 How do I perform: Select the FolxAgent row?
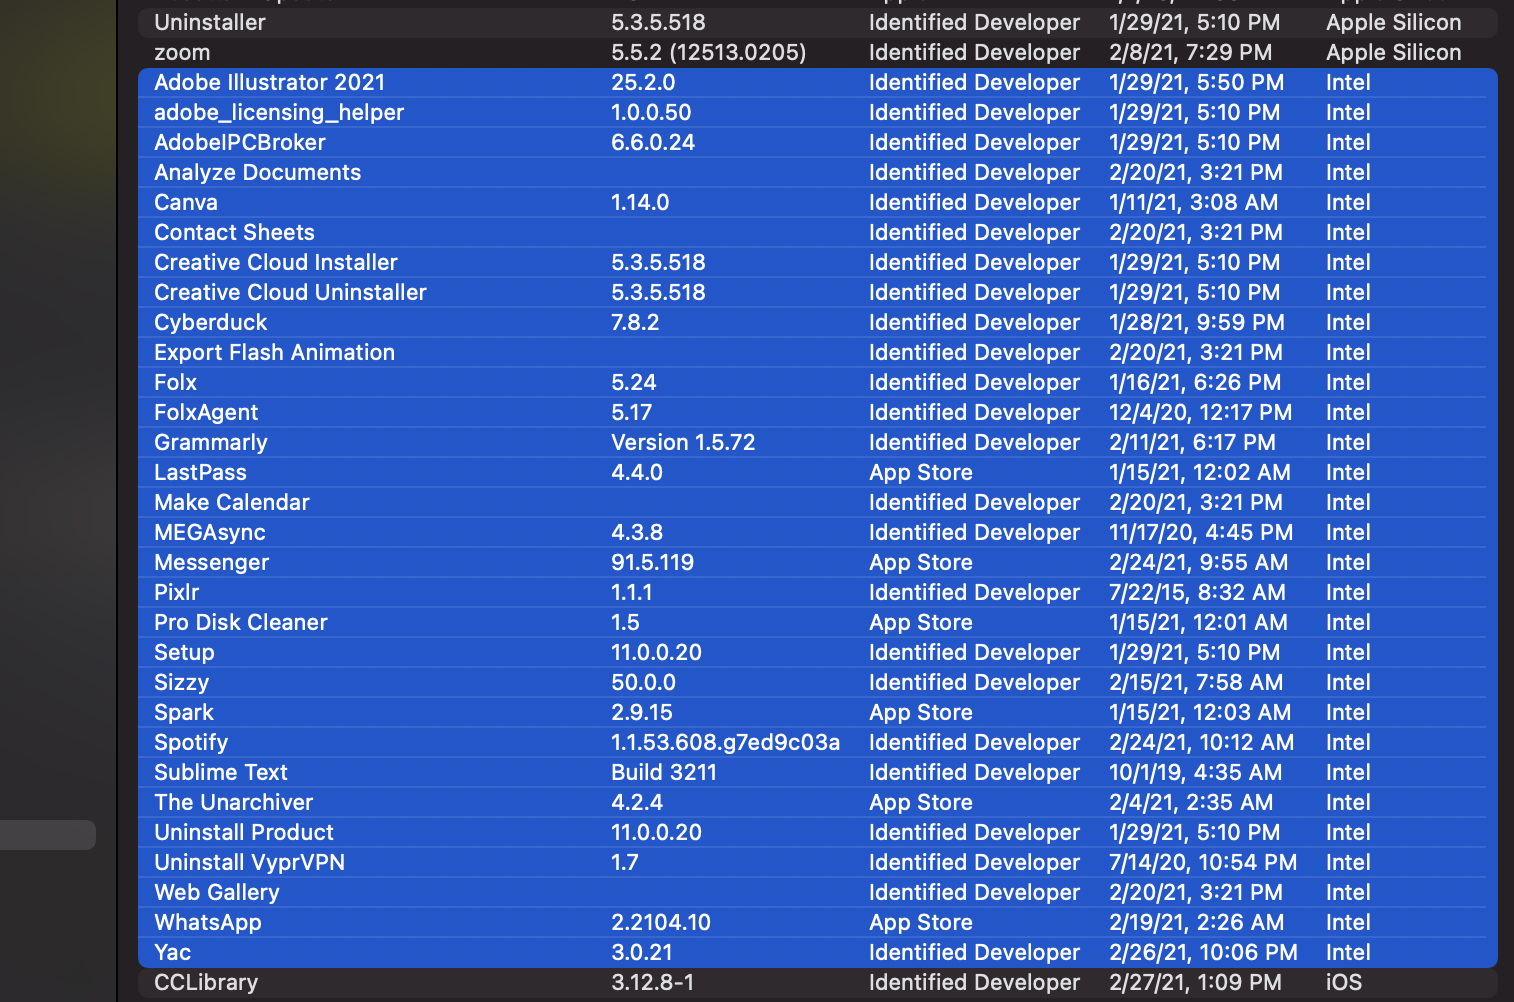(818, 412)
